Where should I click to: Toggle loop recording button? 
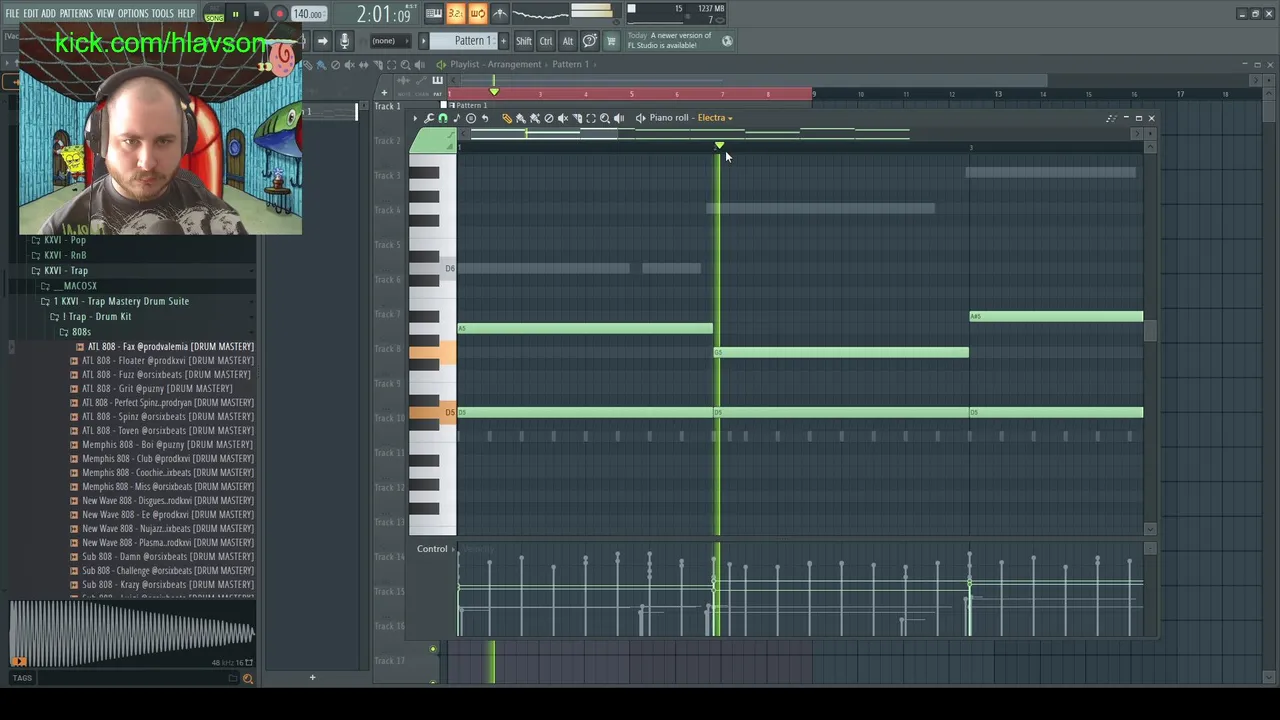pyautogui.click(x=478, y=13)
